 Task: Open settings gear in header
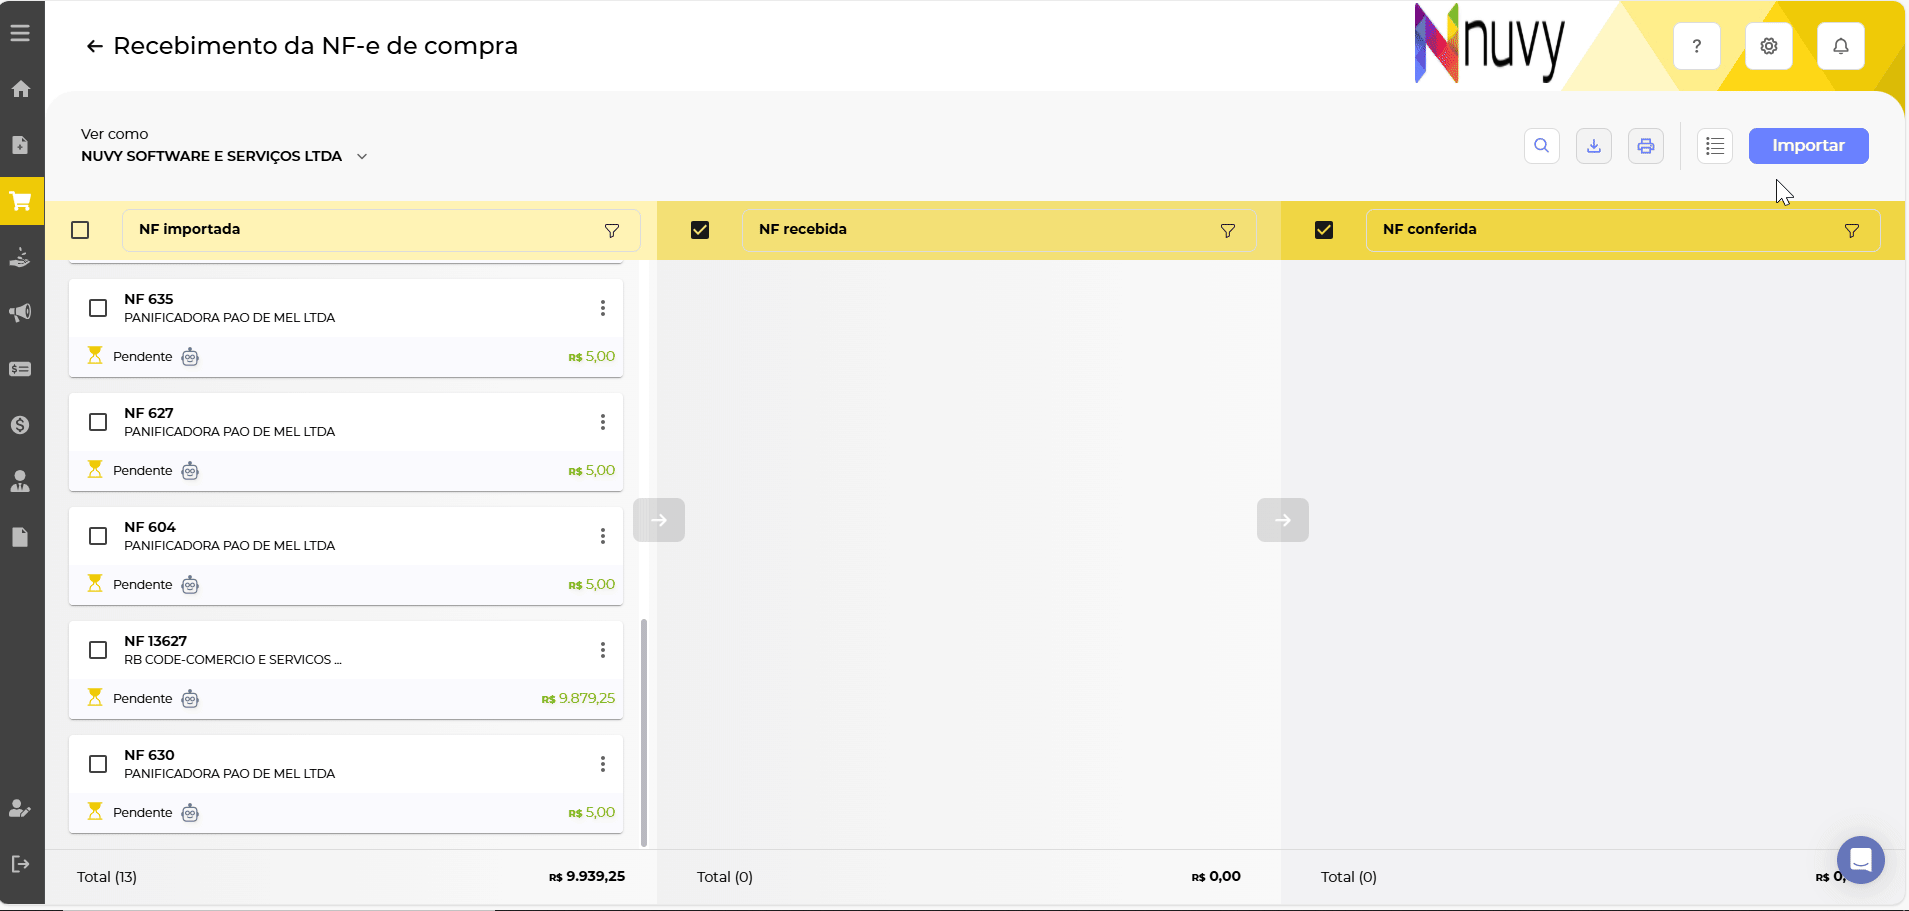[x=1768, y=46]
